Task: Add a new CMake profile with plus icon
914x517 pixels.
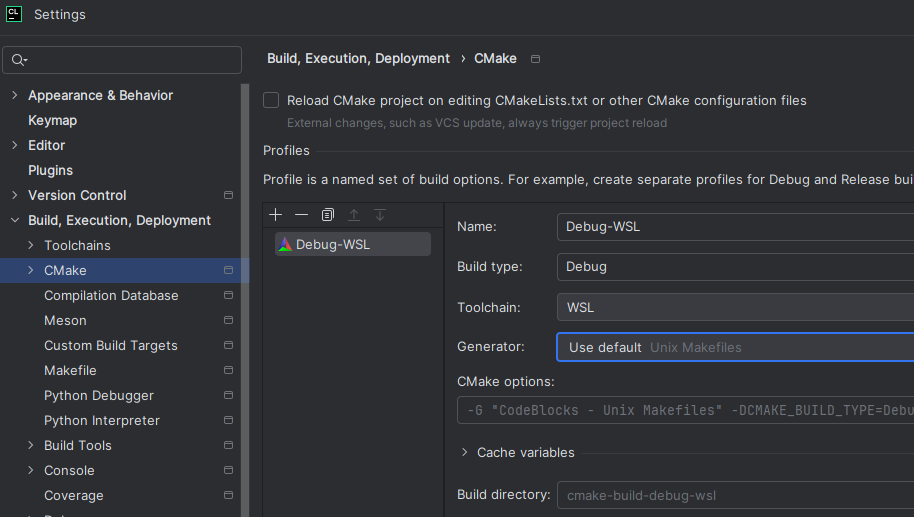Action: pyautogui.click(x=276, y=215)
